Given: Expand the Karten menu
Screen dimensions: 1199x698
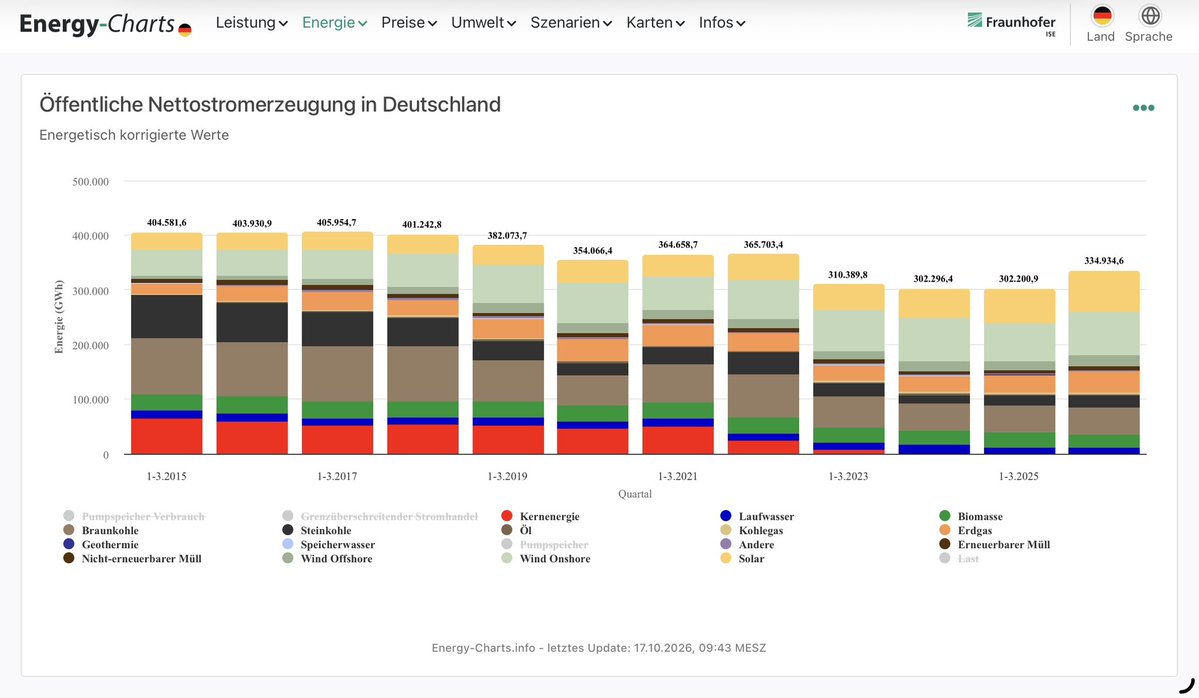Looking at the screenshot, I should tap(655, 23).
